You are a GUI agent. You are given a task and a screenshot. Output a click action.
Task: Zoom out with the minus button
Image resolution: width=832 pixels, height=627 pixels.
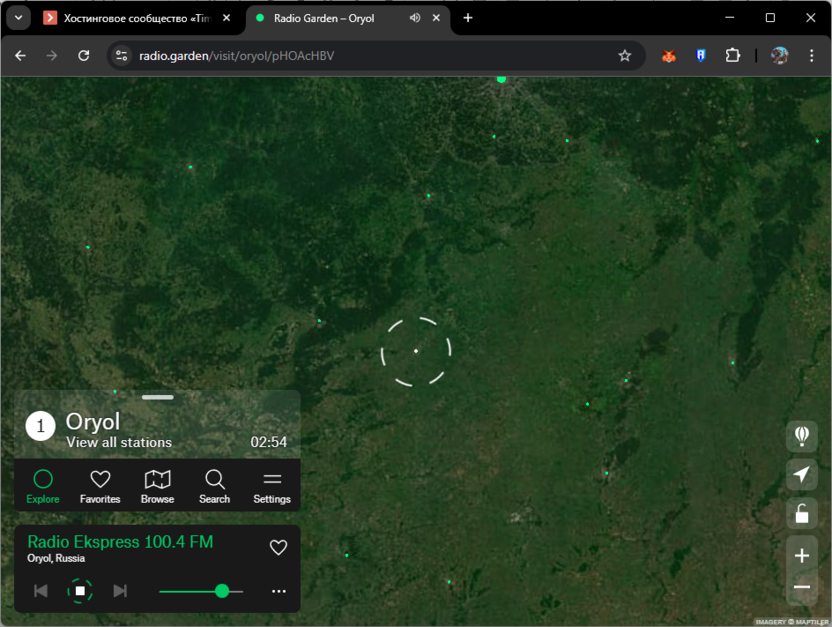(x=801, y=587)
